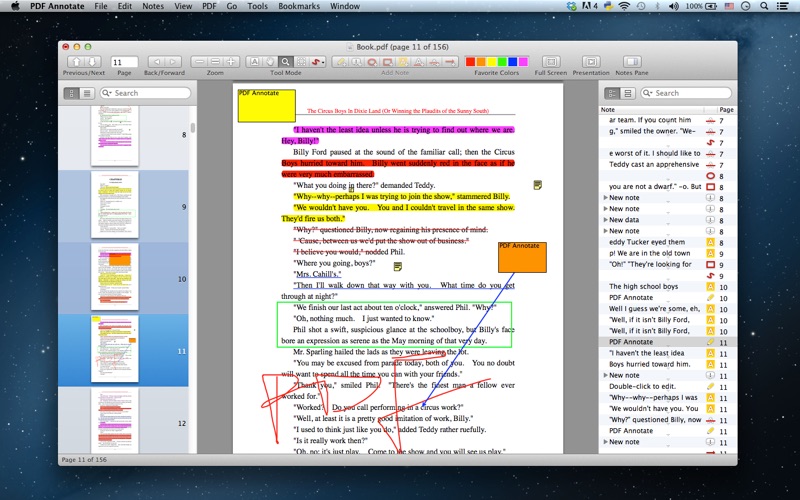Screen dimensions: 800x500
Task: Select note row eddy Tucker eyed them
Action: pos(668,242)
